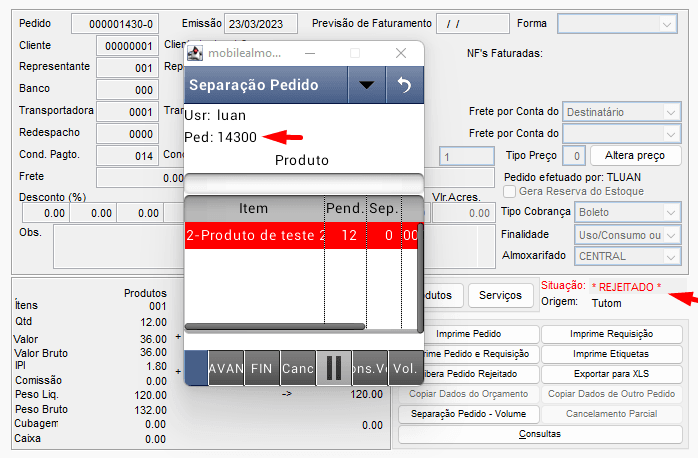Click the Exportar para XLS button
Screen dimensions: 698x458
(x=613, y=374)
